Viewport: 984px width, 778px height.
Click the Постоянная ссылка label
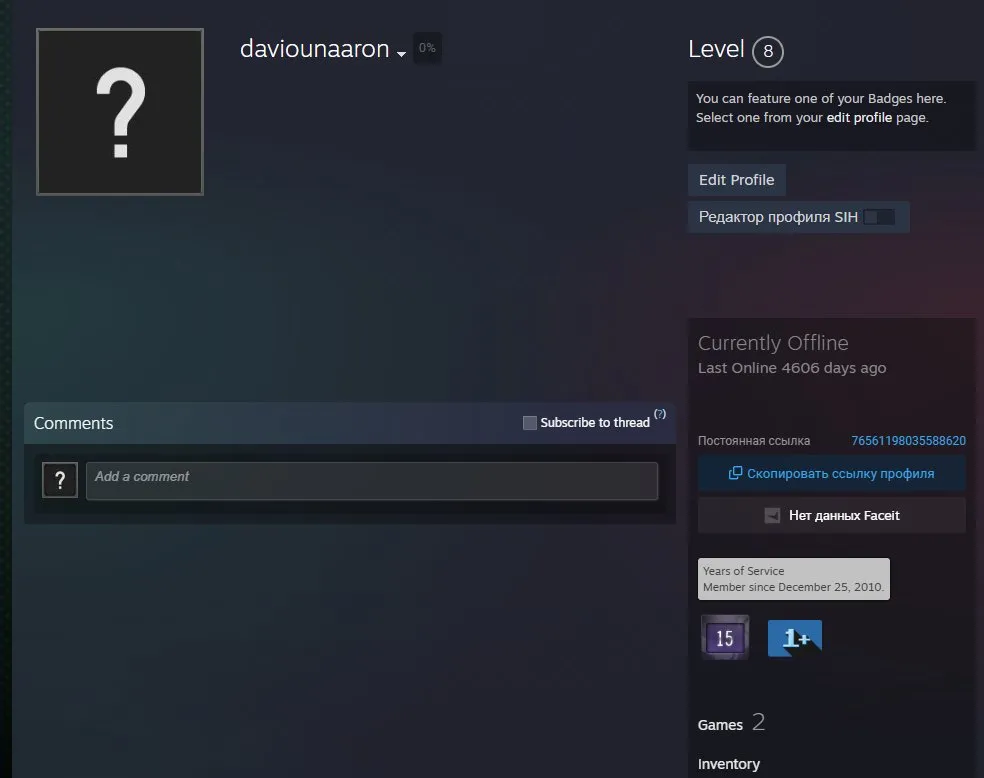[x=754, y=440]
